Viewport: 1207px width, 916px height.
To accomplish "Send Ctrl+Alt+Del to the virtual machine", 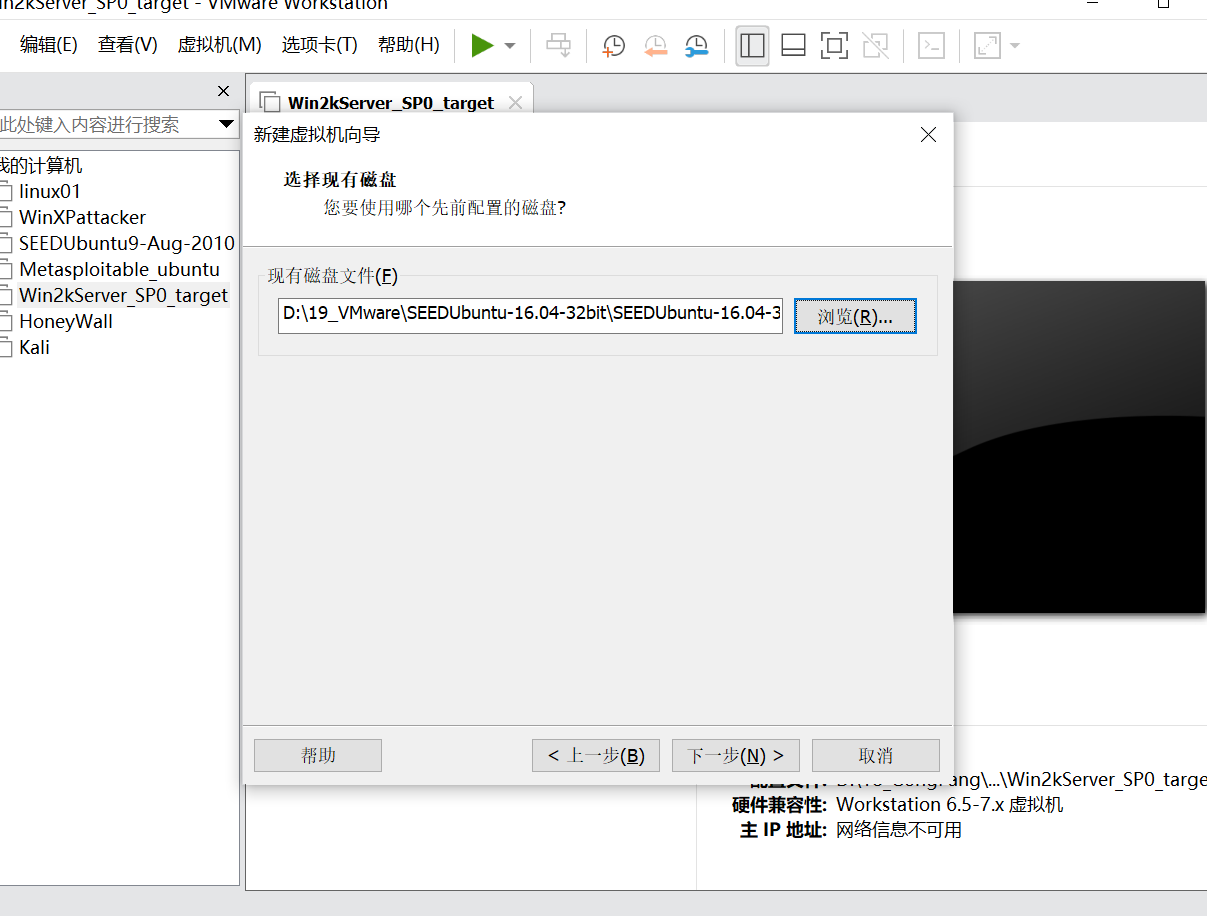I will pos(558,46).
